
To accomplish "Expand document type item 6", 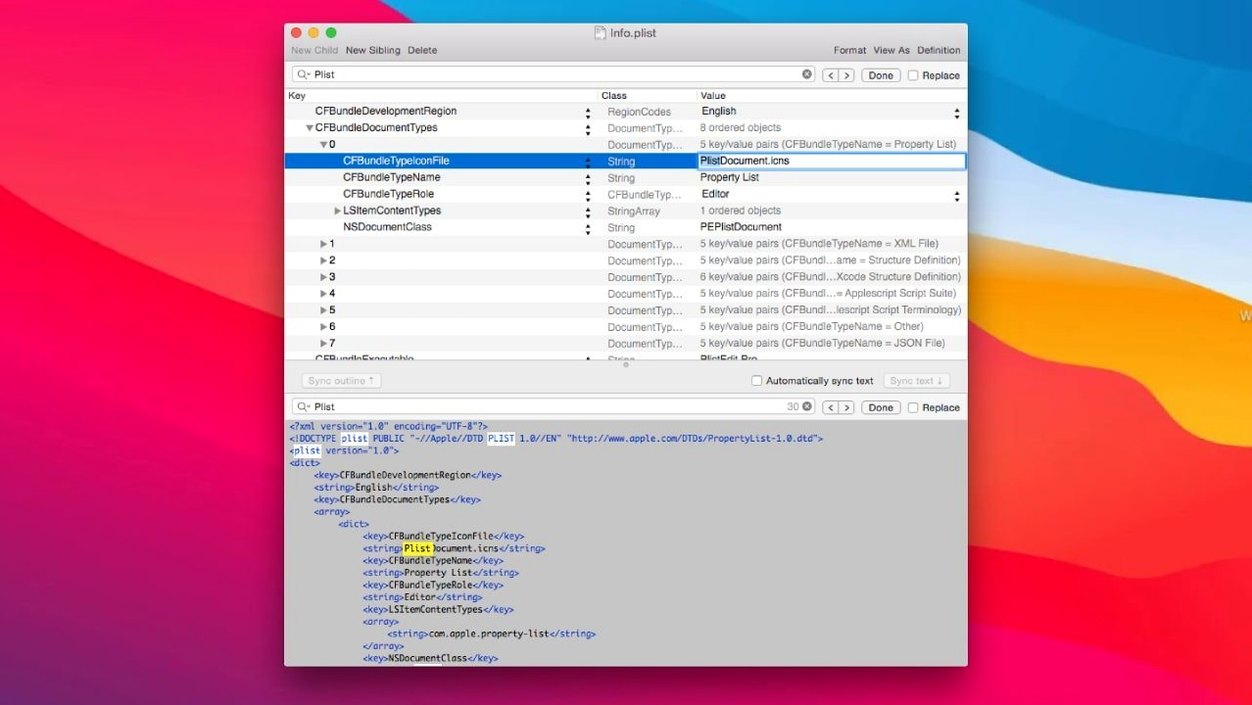I will pyautogui.click(x=323, y=327).
